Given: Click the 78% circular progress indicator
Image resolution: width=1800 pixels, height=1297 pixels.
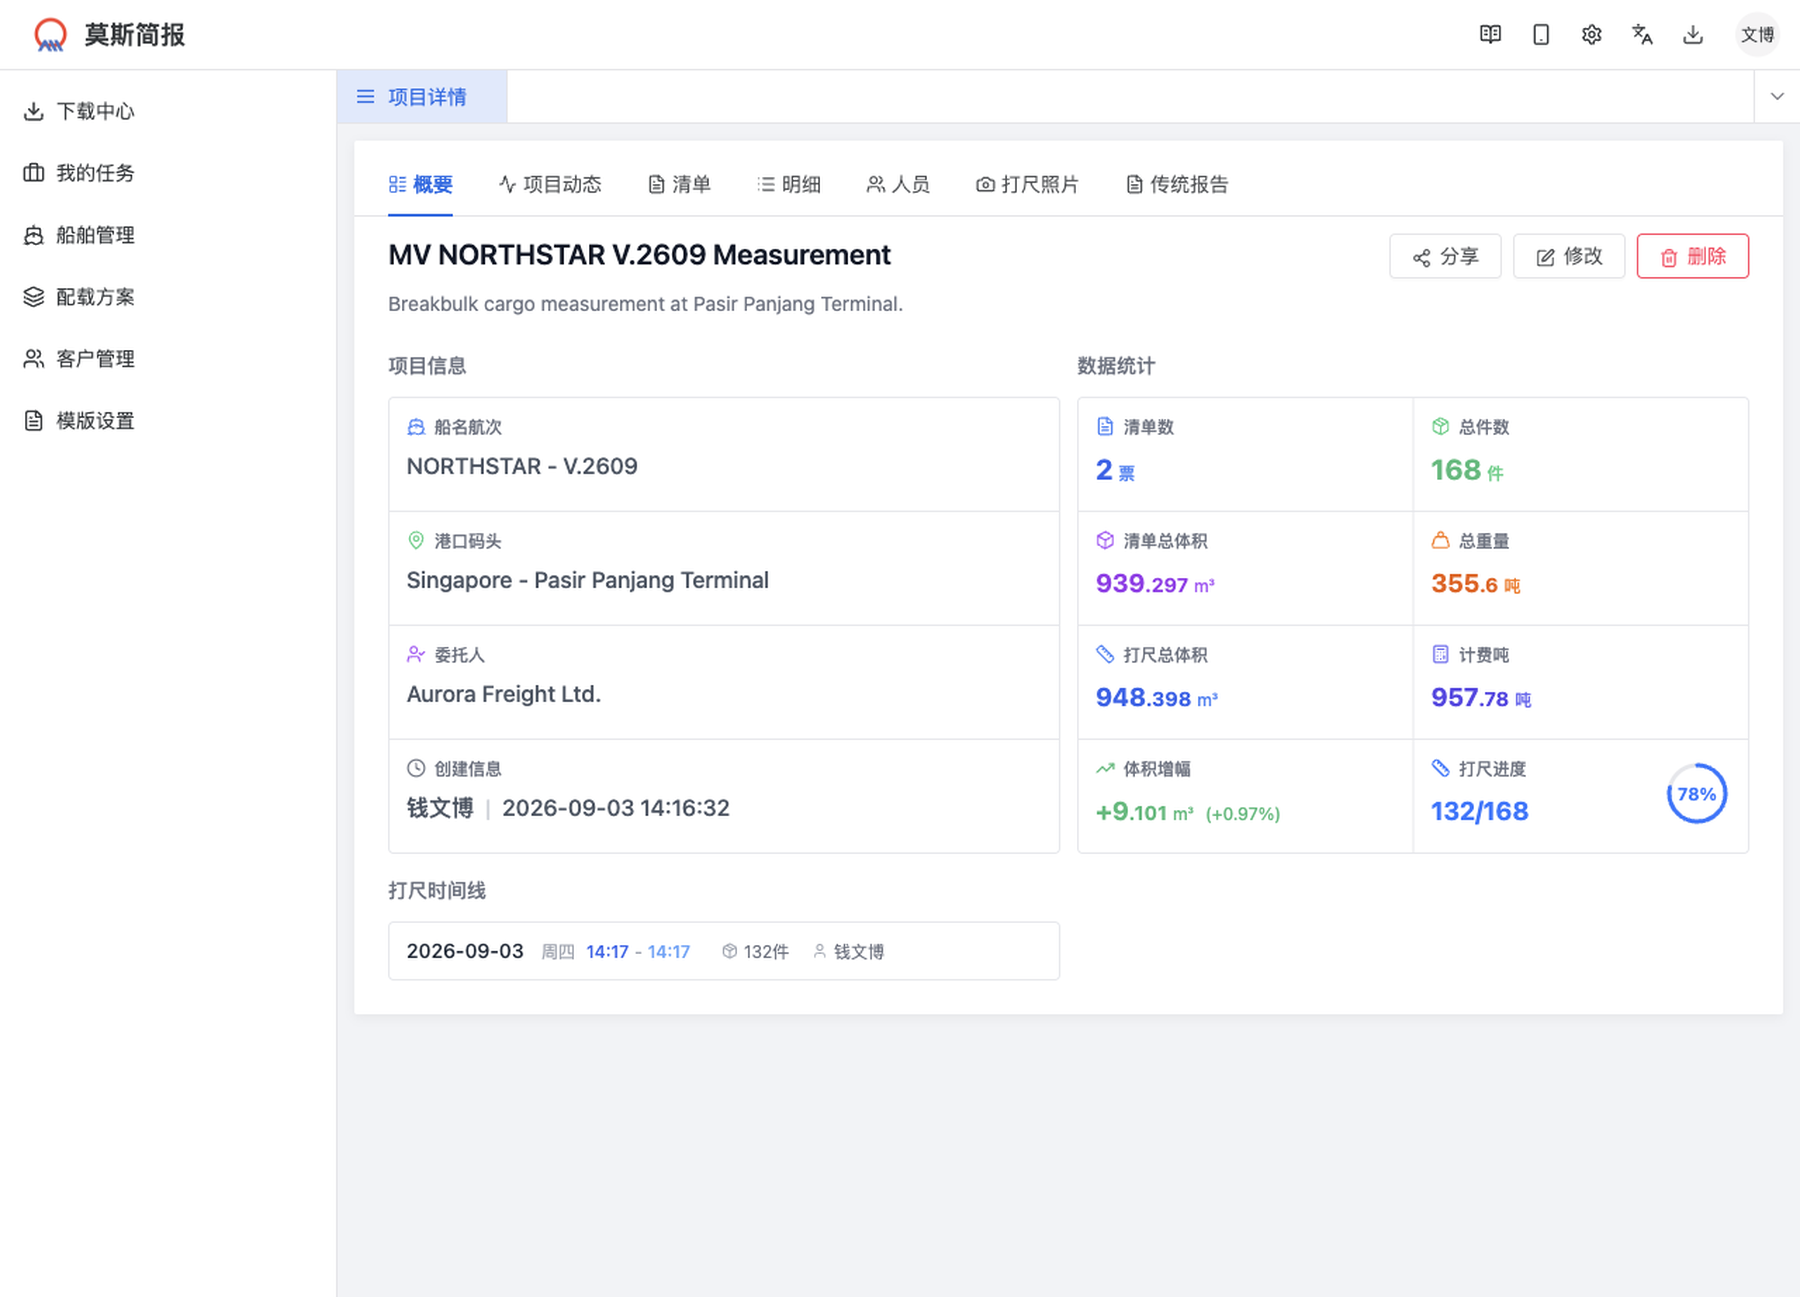Looking at the screenshot, I should (1697, 794).
